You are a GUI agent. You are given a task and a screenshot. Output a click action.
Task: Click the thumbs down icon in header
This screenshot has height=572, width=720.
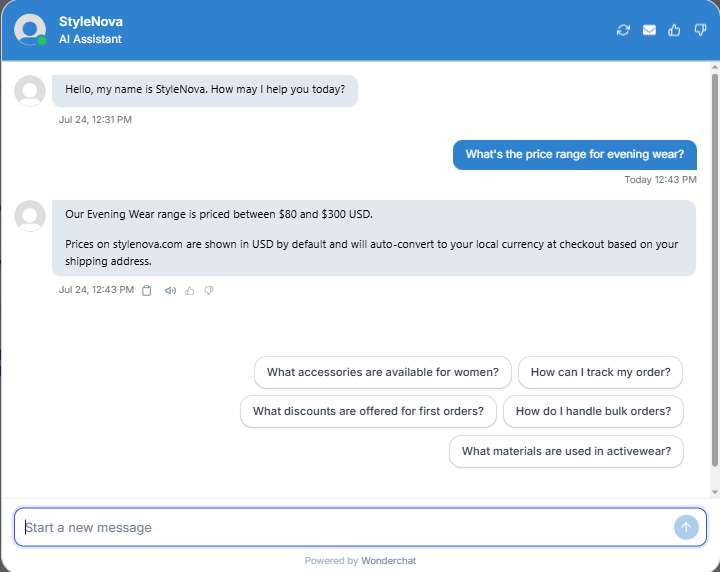point(700,30)
